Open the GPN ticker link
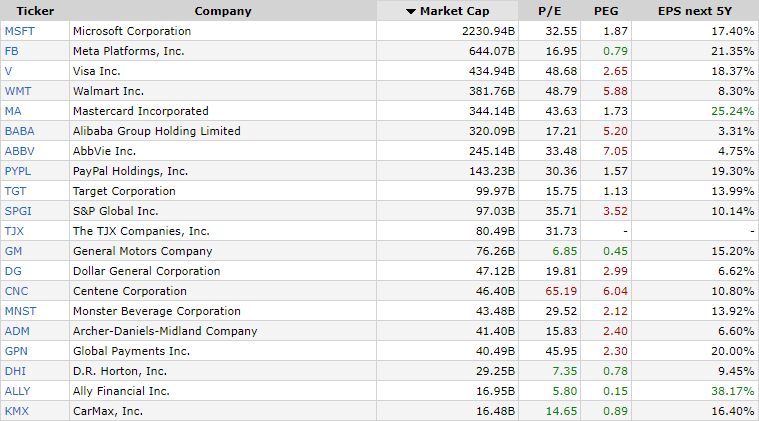Image resolution: width=759 pixels, height=421 pixels. click(16, 351)
